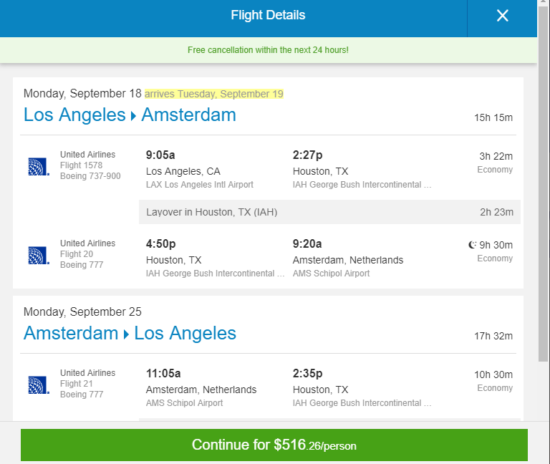Click the arrow between Amsterdam and Los Angeles

click(x=126, y=334)
